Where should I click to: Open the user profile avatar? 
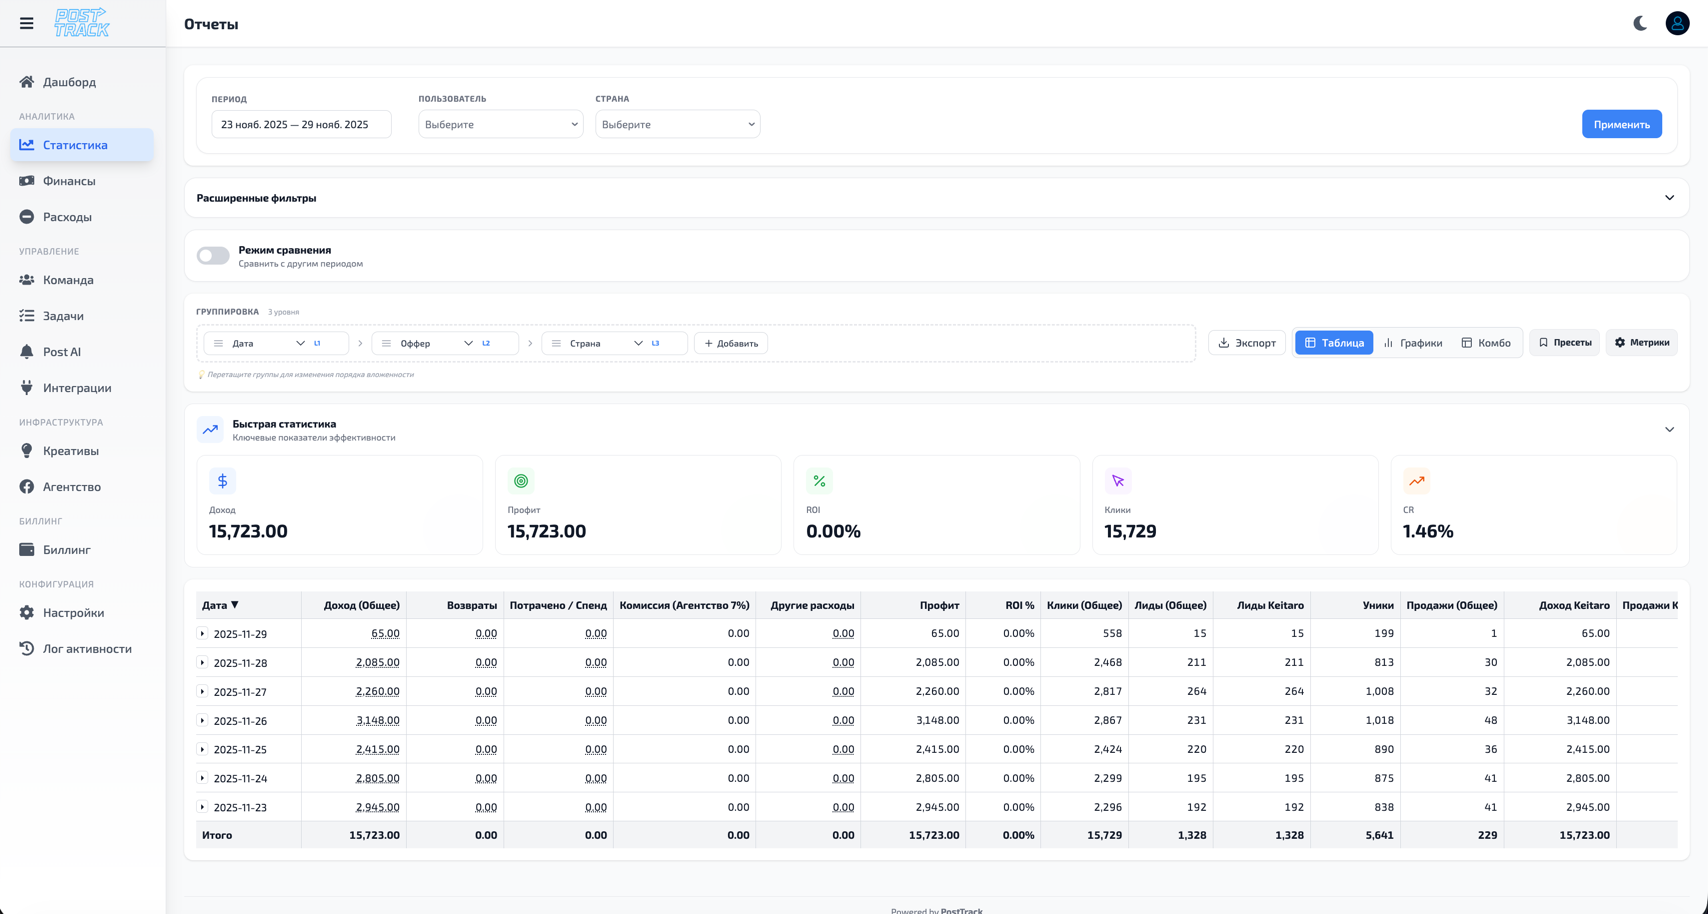coord(1677,23)
